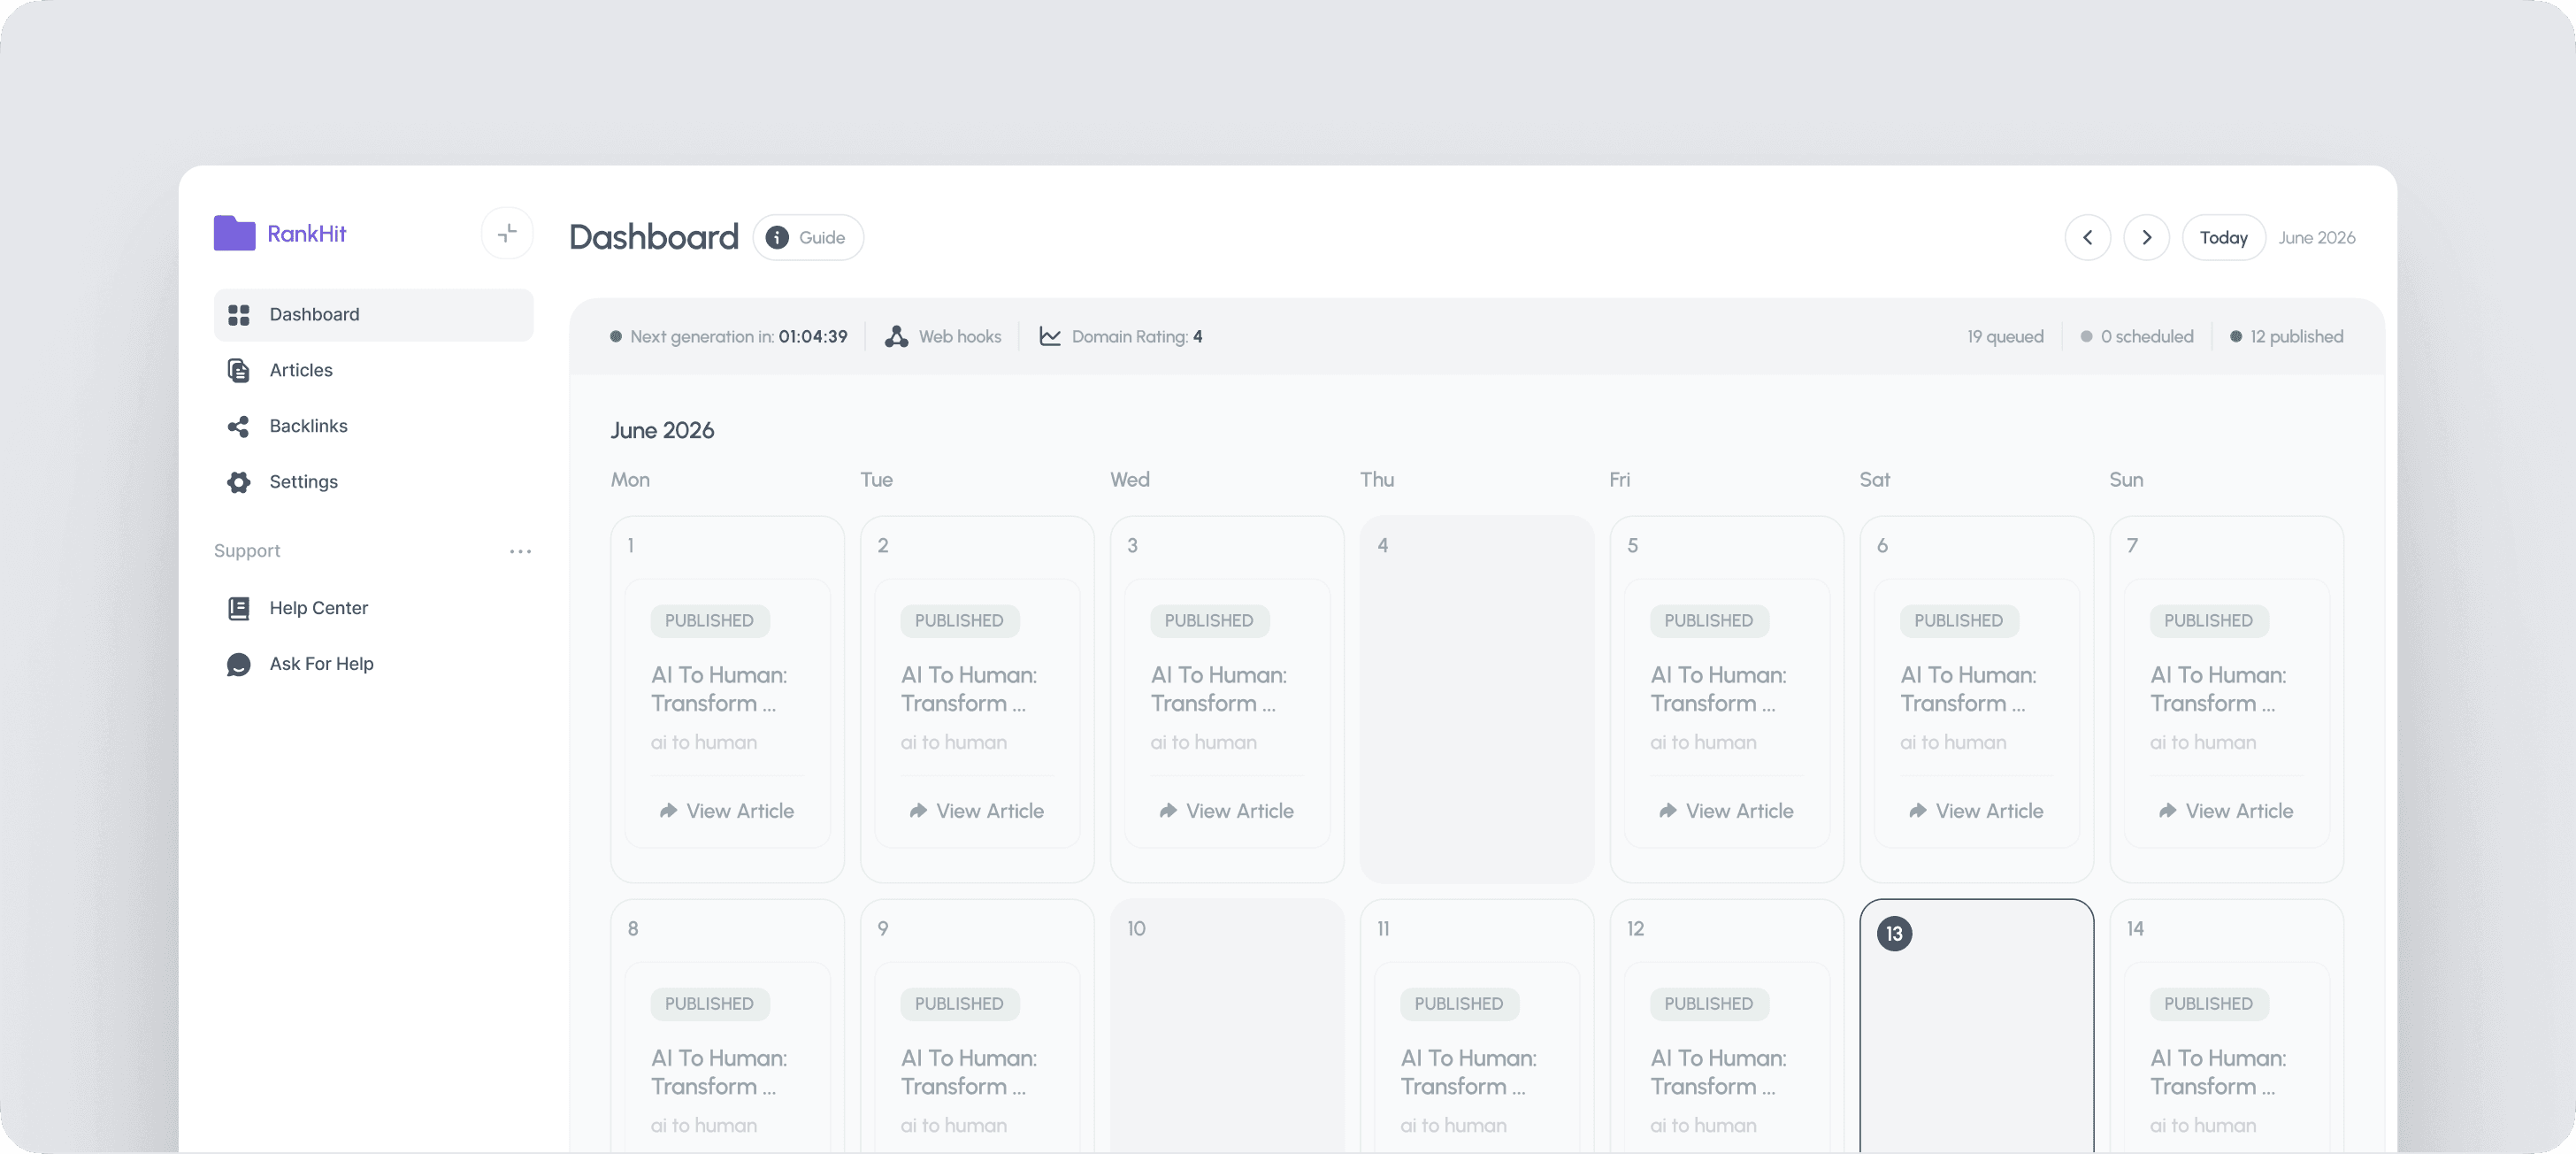Click the share arrow icon on June 3 card
The width and height of the screenshot is (2576, 1154).
point(1168,811)
